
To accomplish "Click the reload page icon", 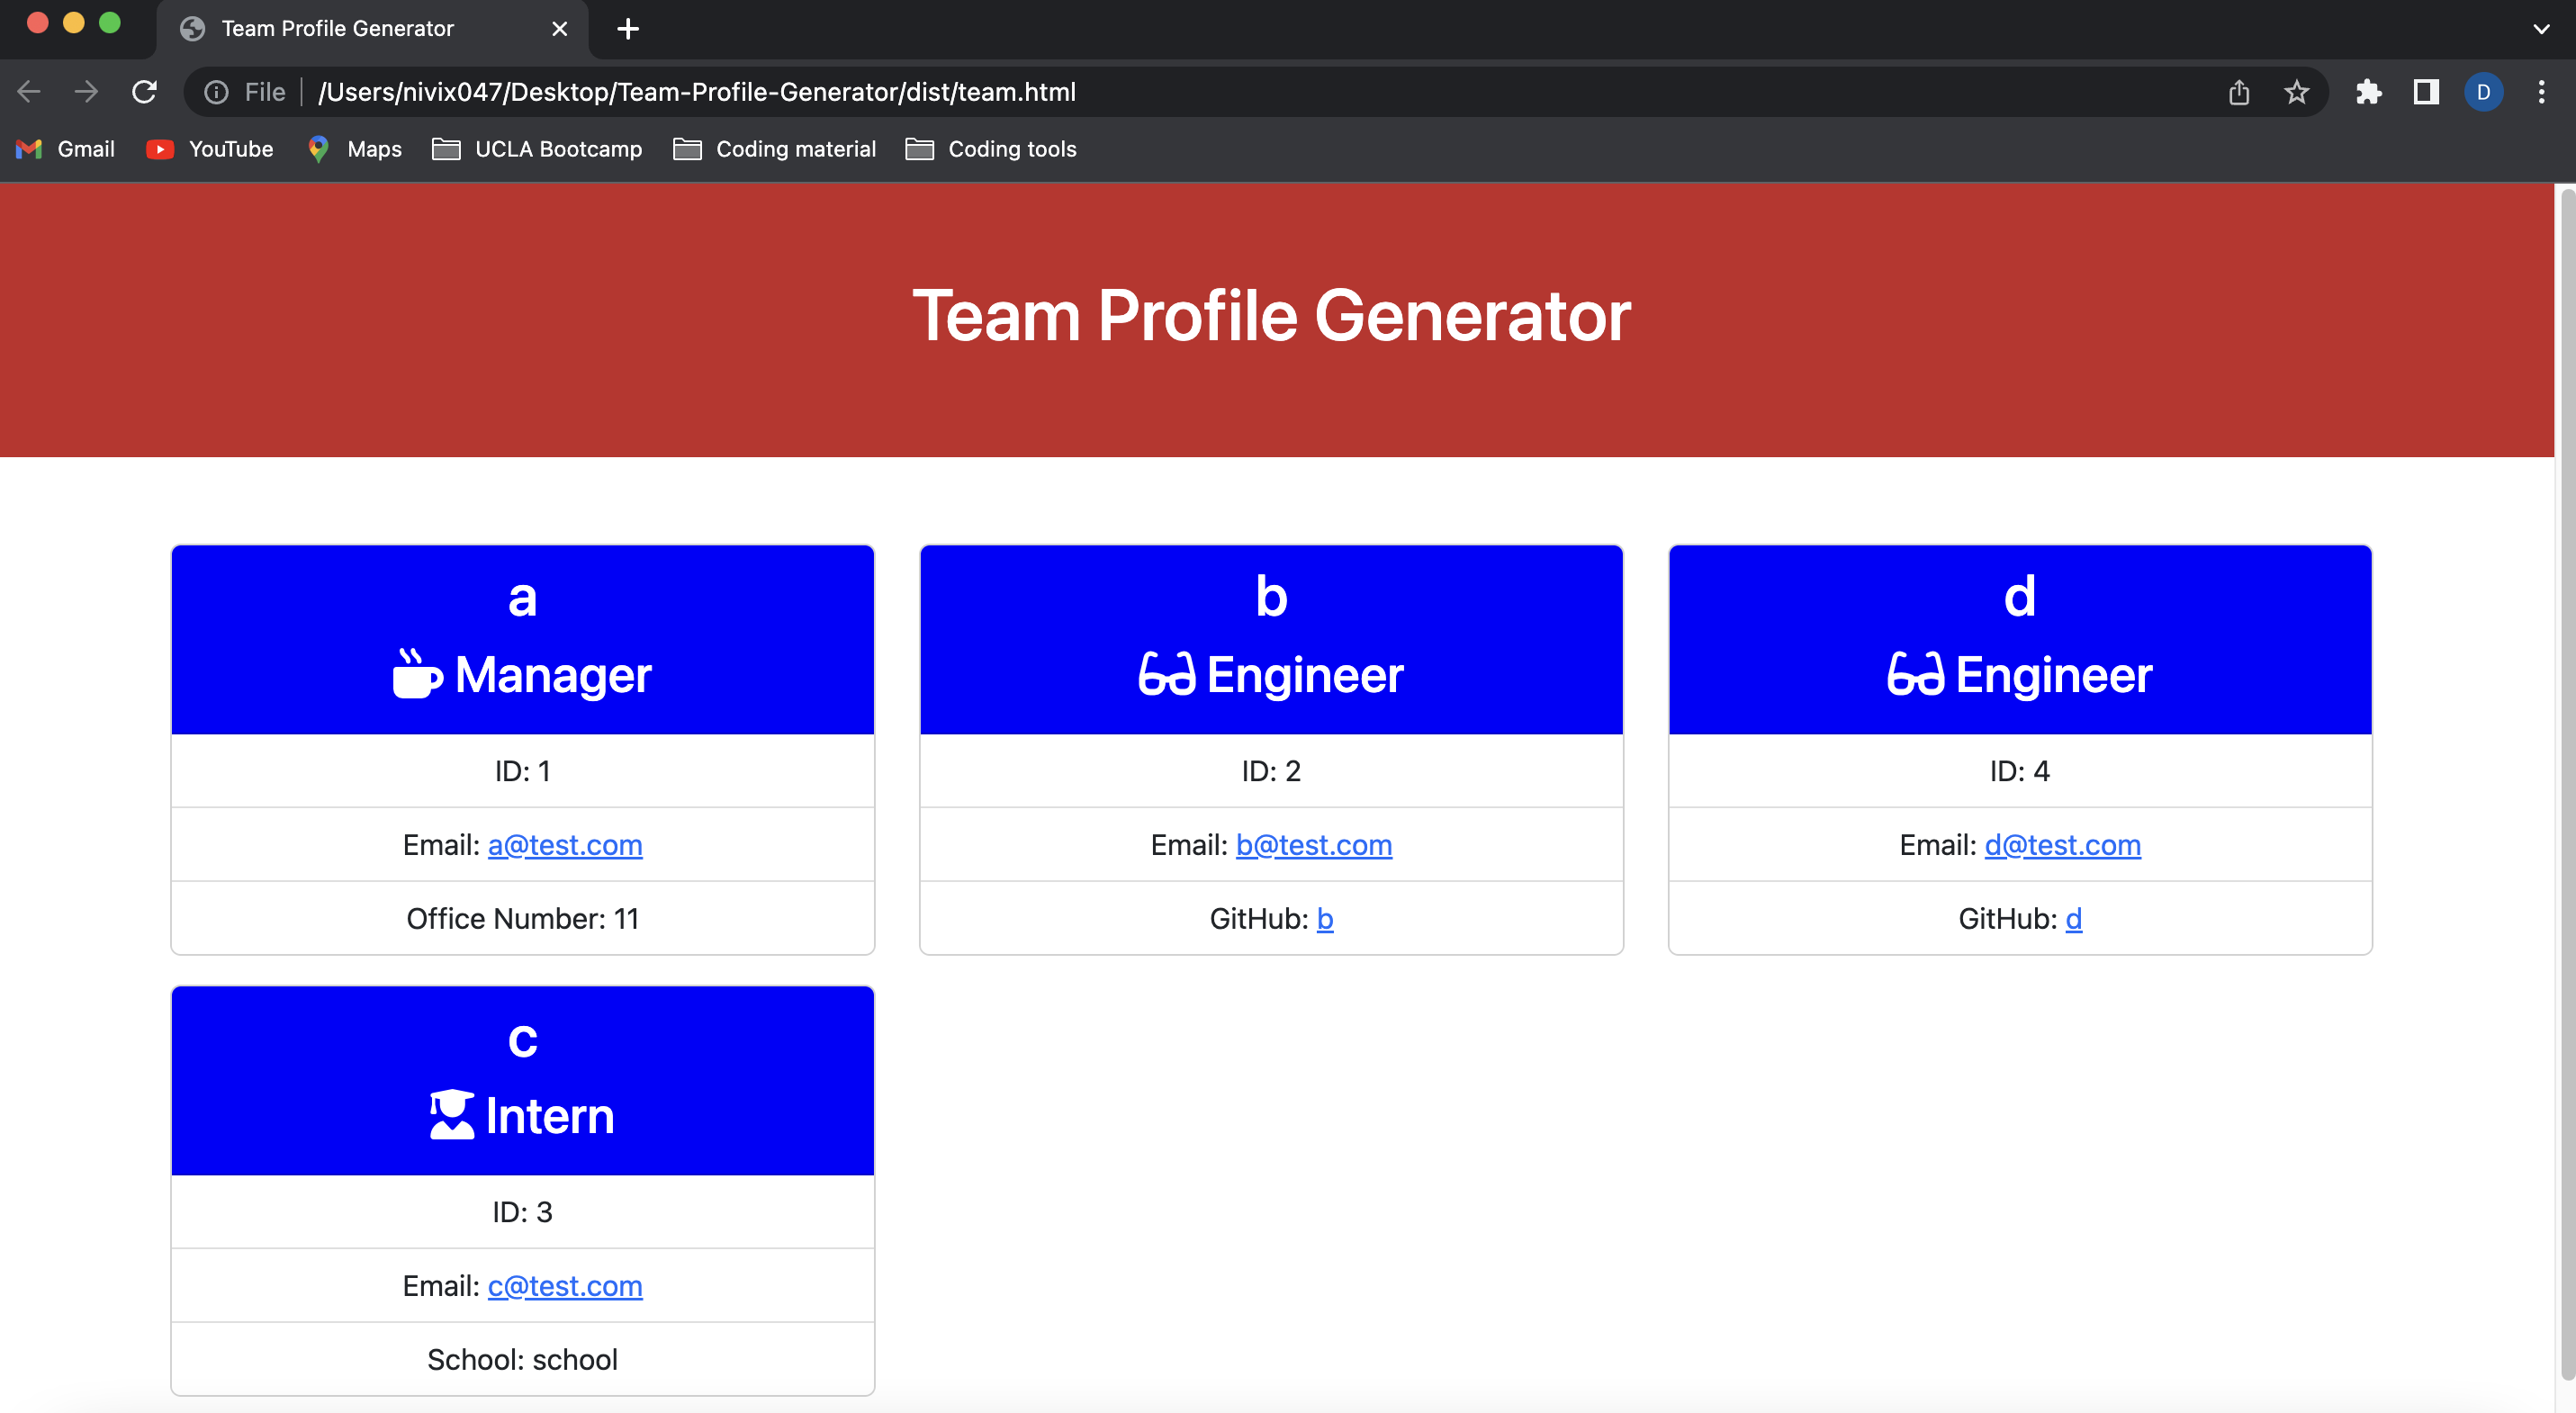I will pyautogui.click(x=145, y=91).
